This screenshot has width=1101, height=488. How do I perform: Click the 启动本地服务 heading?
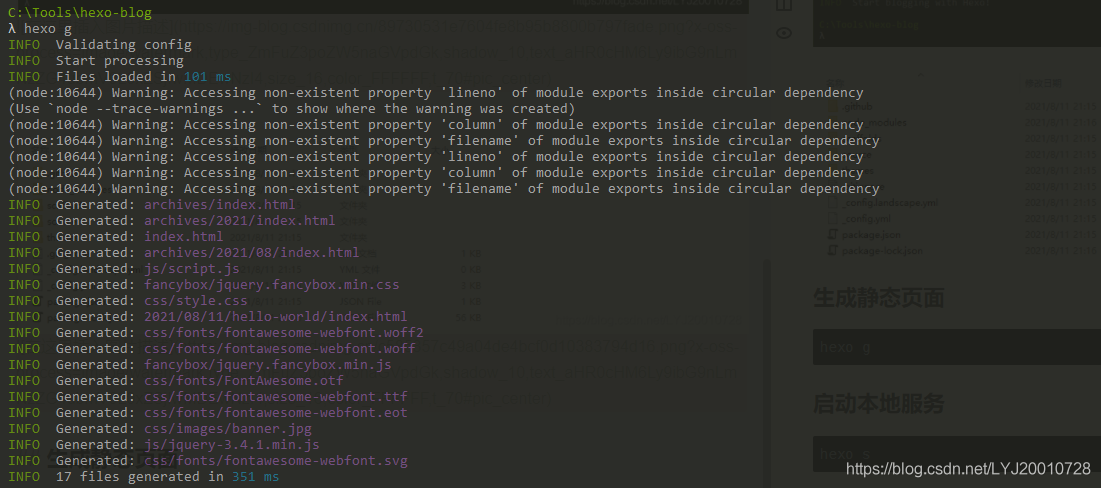(x=878, y=404)
